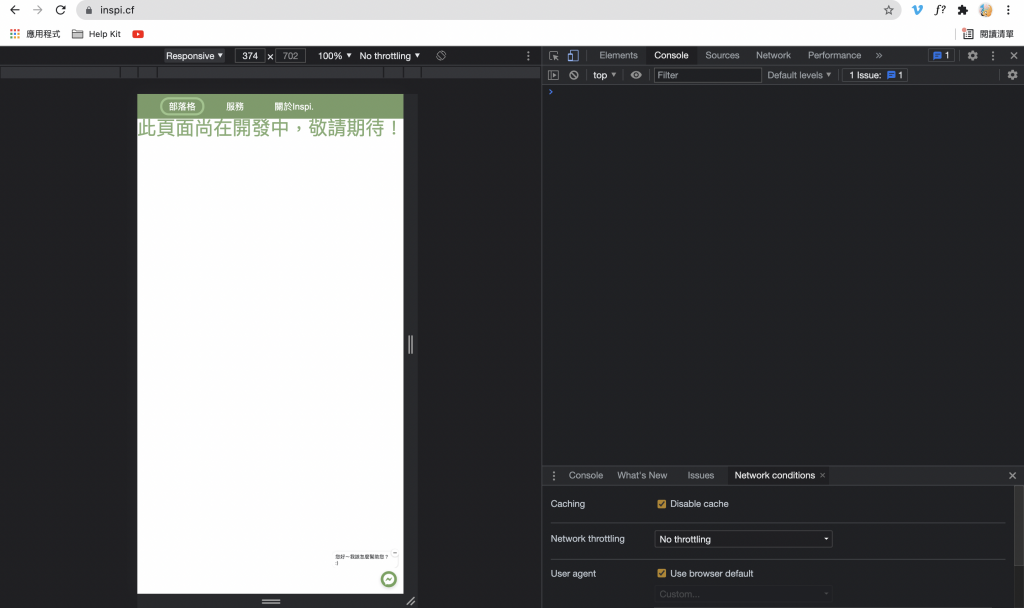The width and height of the screenshot is (1024, 608).
Task: Open device toolbar No throttling dropdown
Action: 389,56
